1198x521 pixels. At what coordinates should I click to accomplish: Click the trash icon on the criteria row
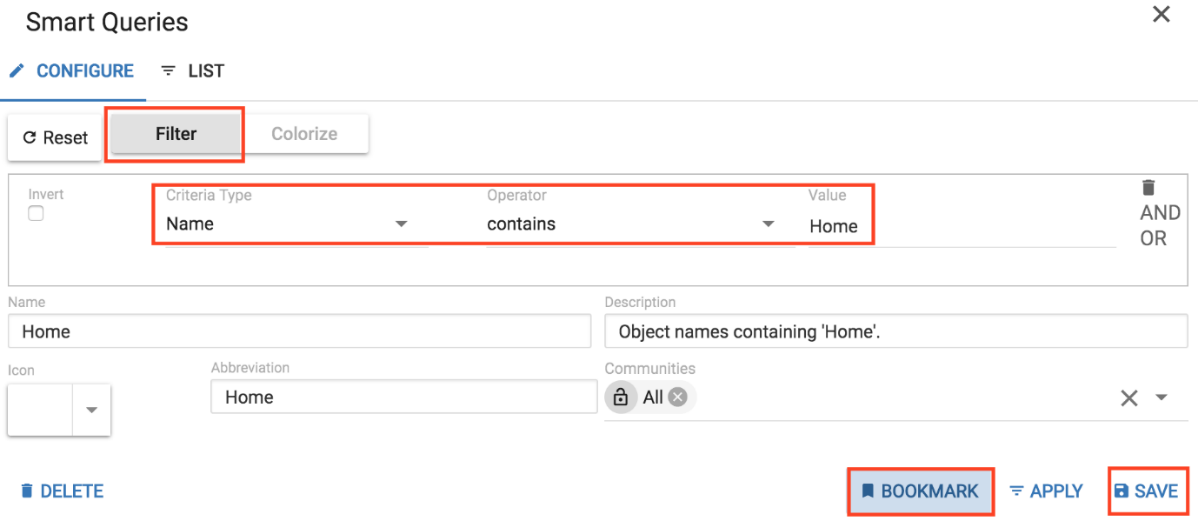point(1148,187)
